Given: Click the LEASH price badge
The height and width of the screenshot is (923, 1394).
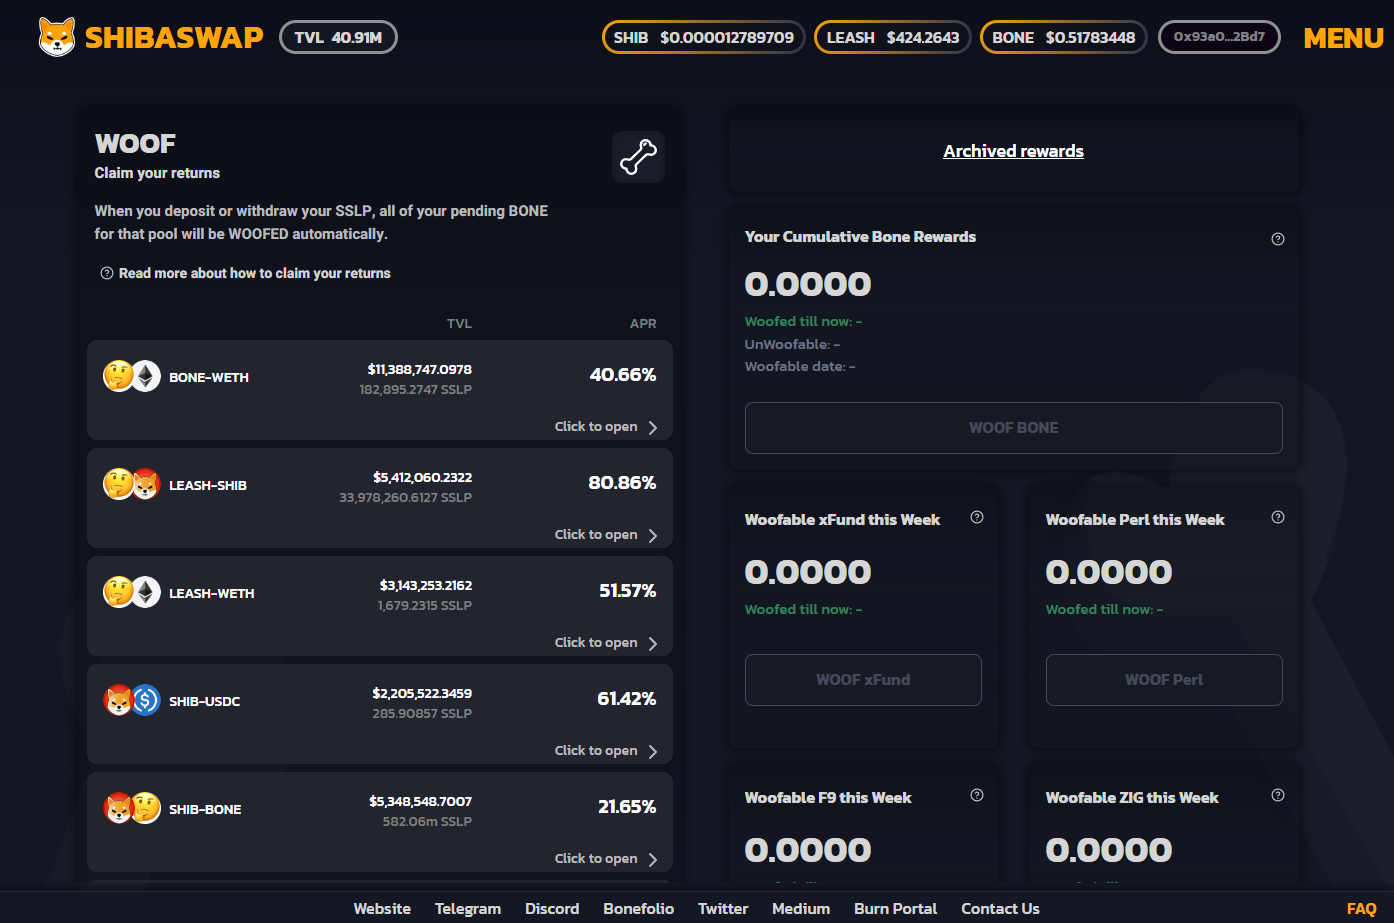Looking at the screenshot, I should (x=893, y=37).
